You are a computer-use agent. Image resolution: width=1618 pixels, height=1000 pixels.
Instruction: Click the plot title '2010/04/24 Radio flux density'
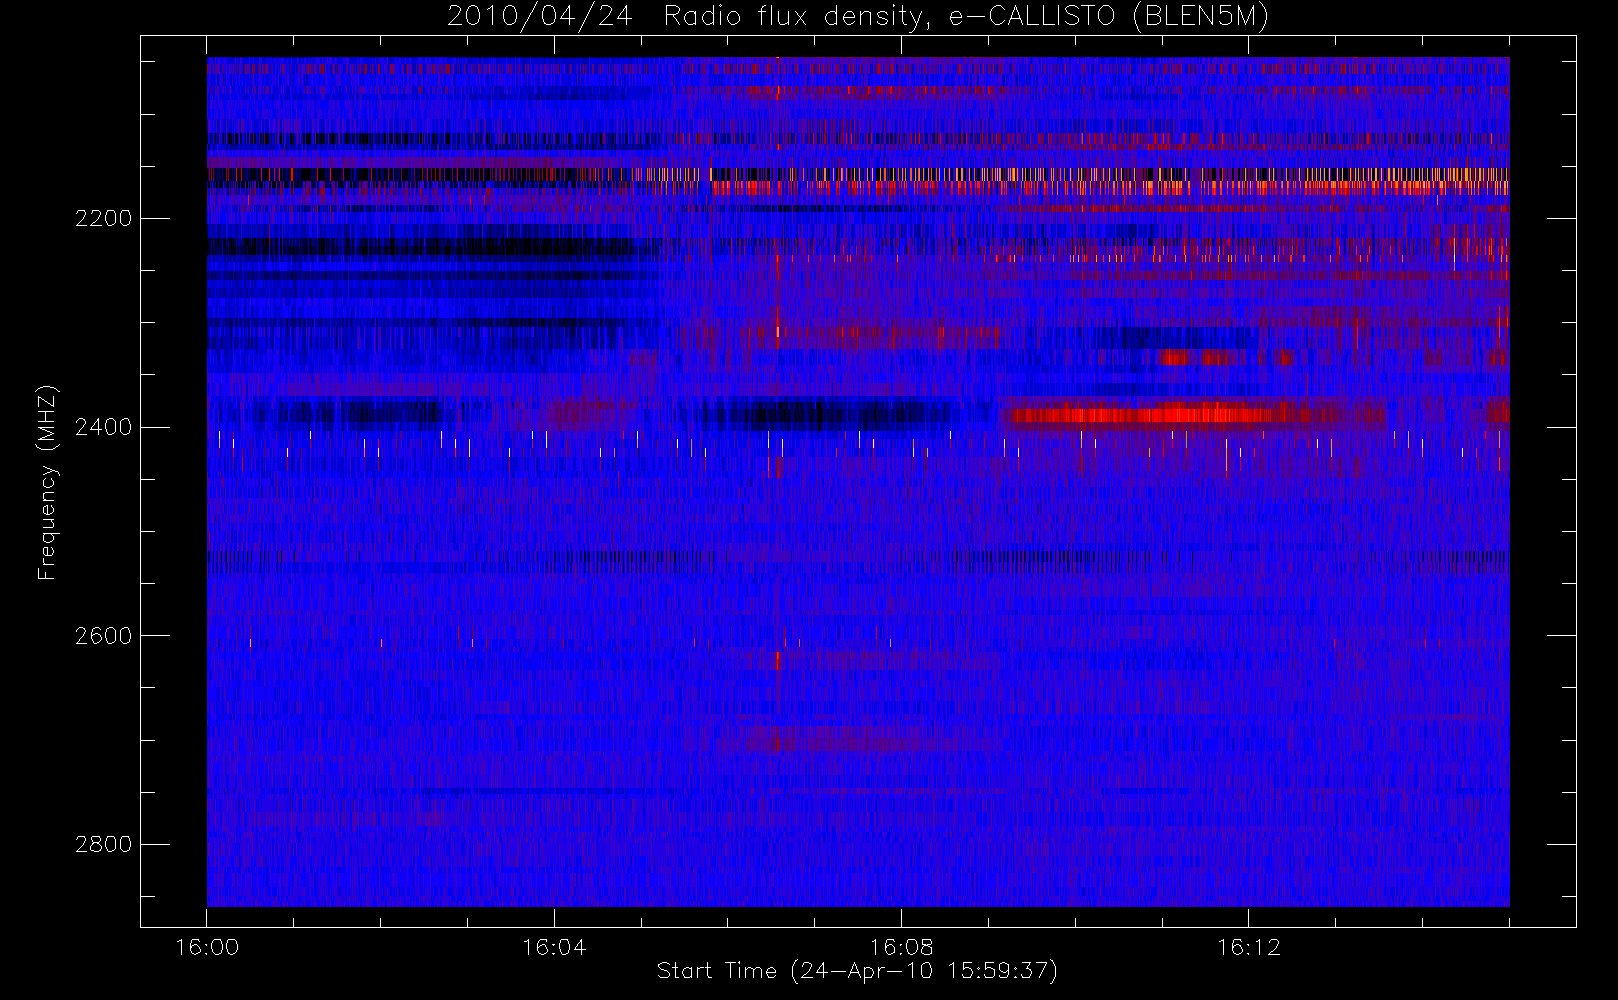[x=857, y=17]
